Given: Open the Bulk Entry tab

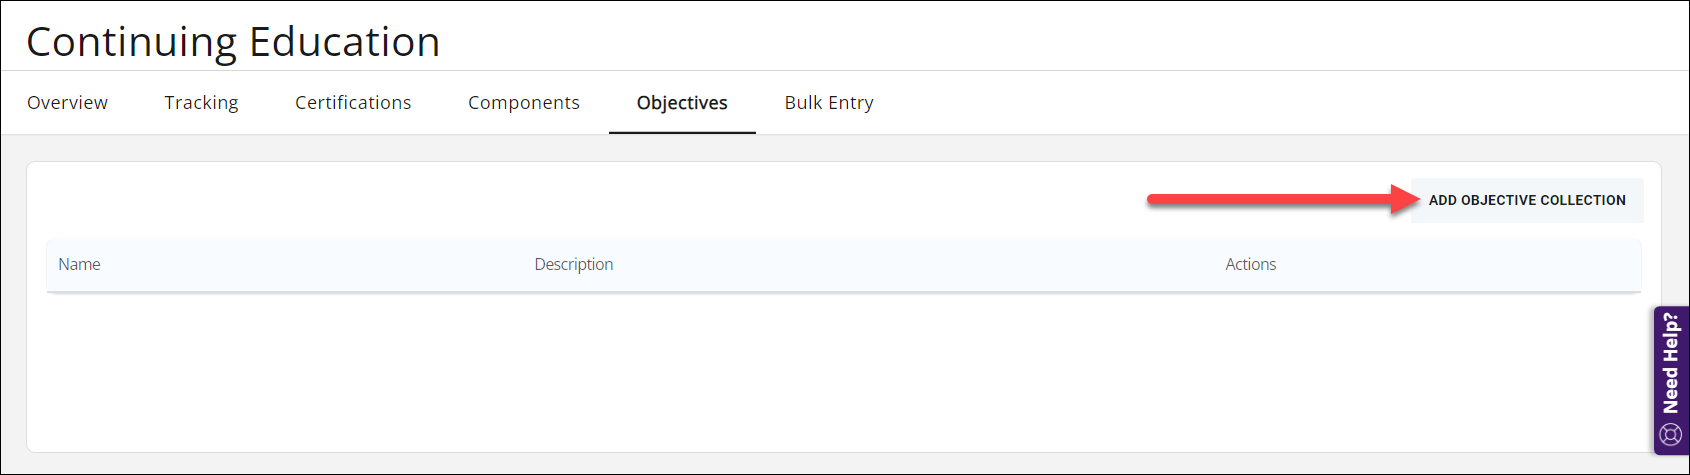Looking at the screenshot, I should pos(829,103).
